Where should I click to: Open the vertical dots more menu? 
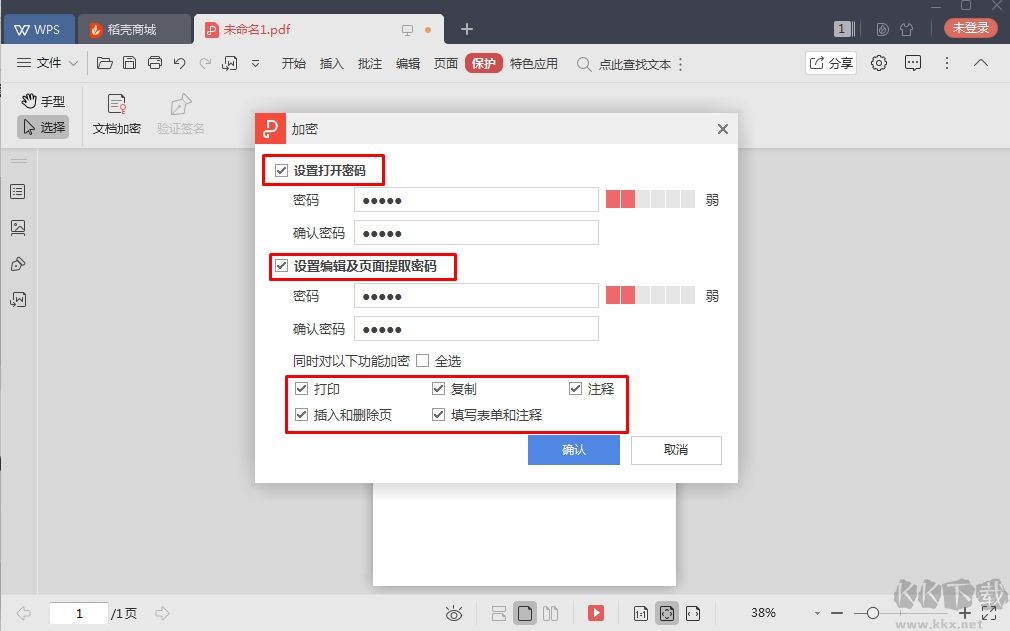(946, 63)
